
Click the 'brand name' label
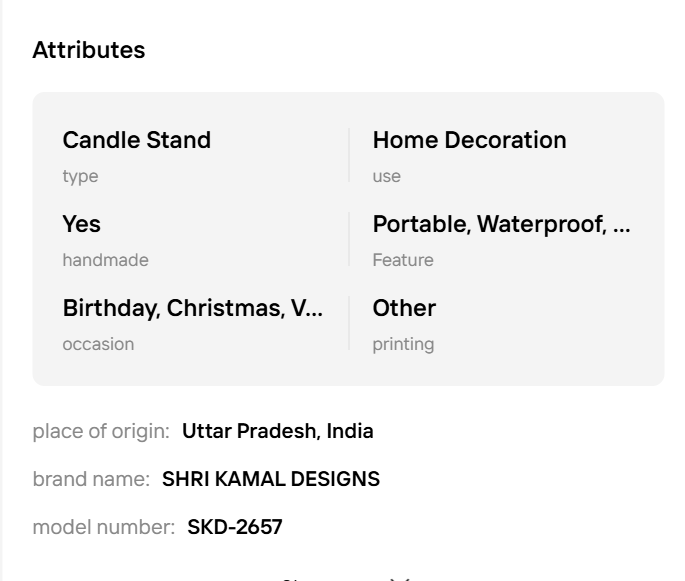[92, 479]
